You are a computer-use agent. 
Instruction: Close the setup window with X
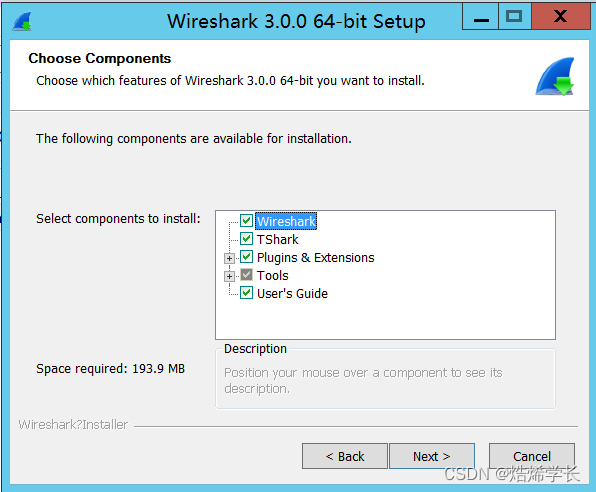(561, 16)
